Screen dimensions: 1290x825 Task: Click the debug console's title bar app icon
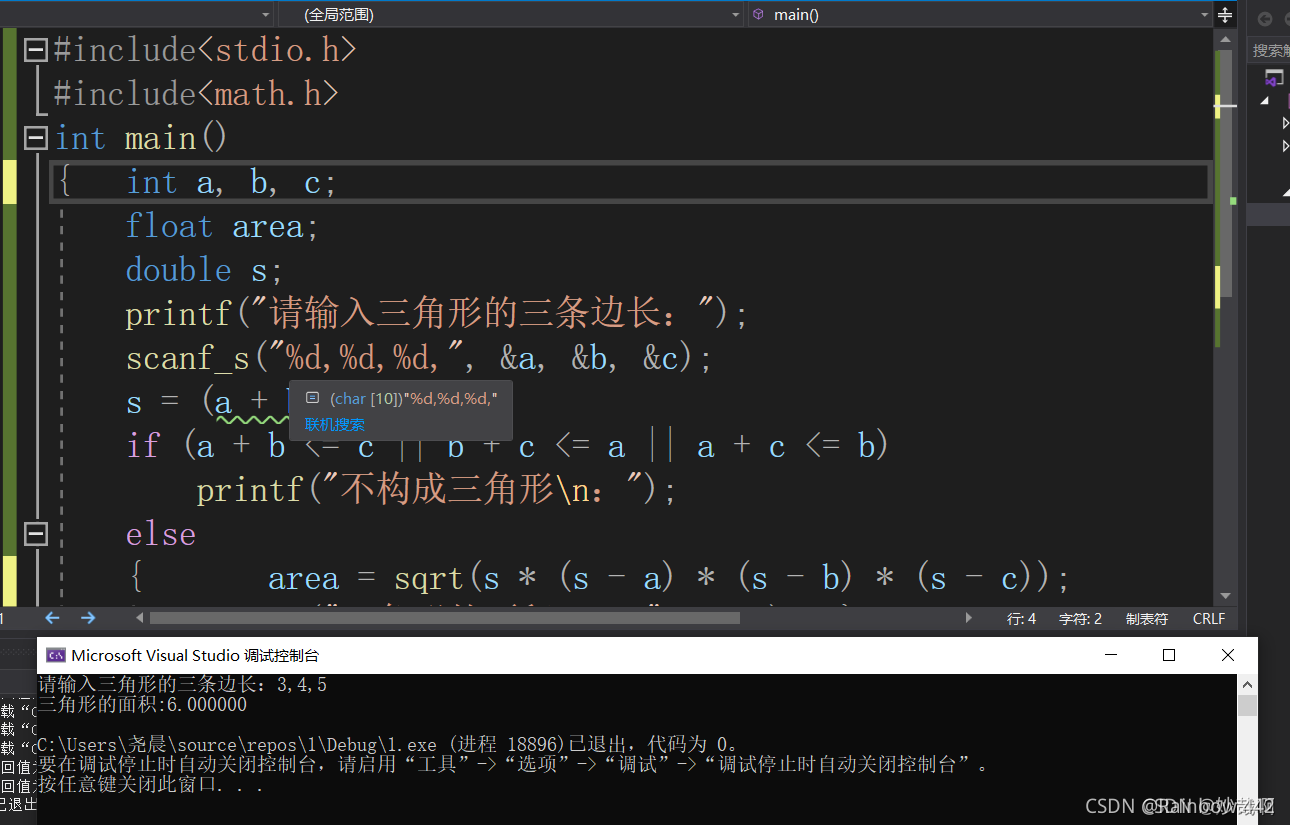[x=56, y=655]
